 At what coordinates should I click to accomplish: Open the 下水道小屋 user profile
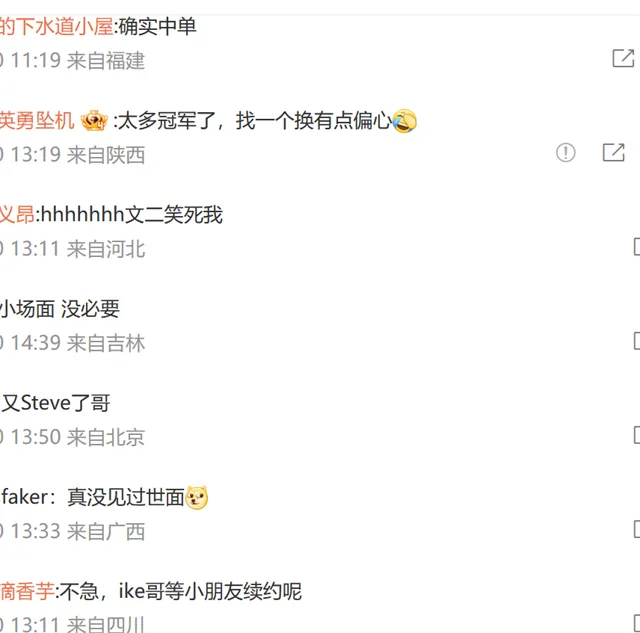point(56,27)
